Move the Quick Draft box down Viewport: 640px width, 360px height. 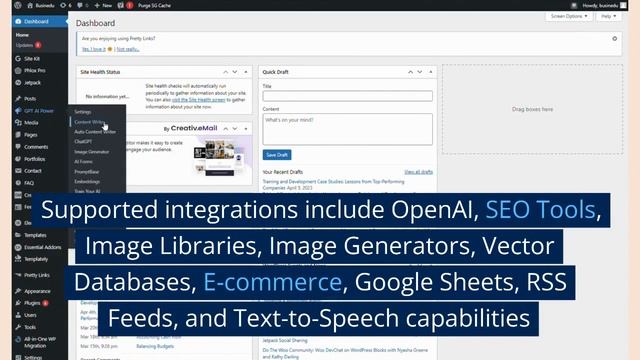click(x=420, y=72)
